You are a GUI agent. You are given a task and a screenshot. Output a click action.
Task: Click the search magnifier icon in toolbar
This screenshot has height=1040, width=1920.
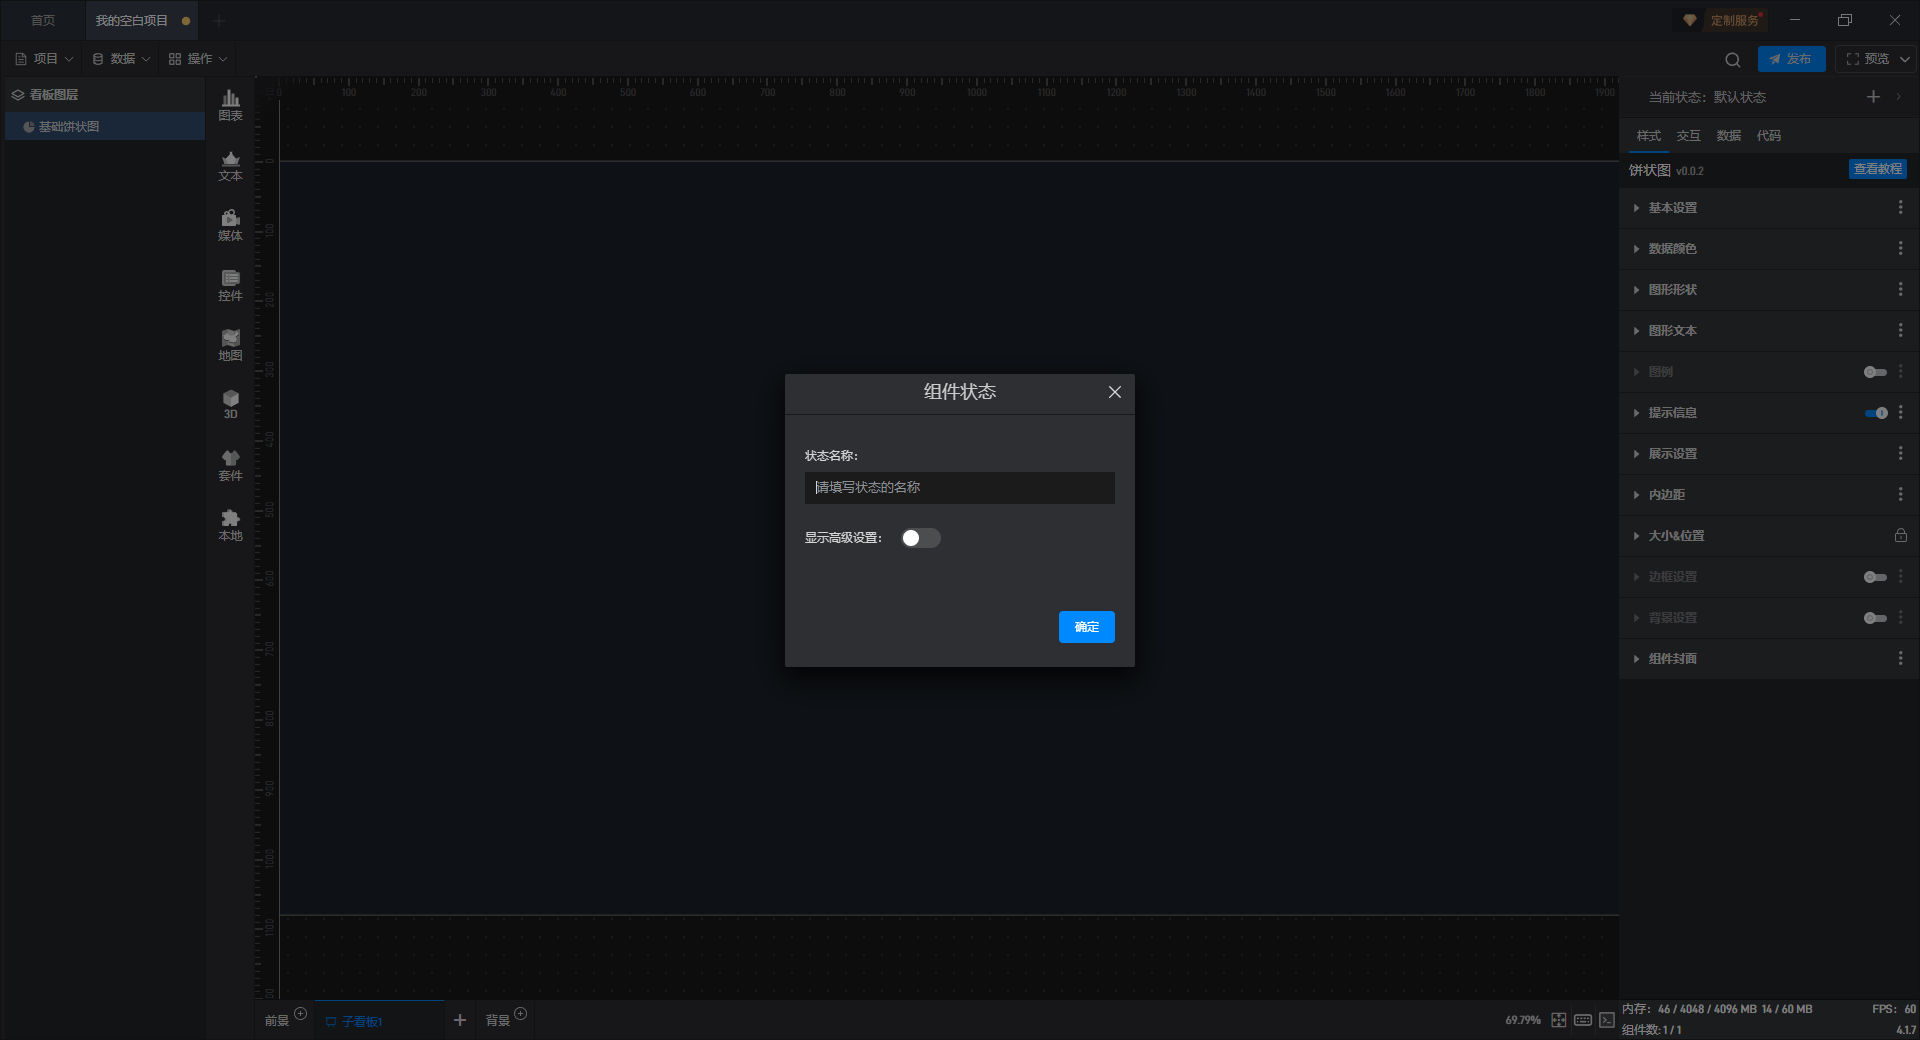1733,59
